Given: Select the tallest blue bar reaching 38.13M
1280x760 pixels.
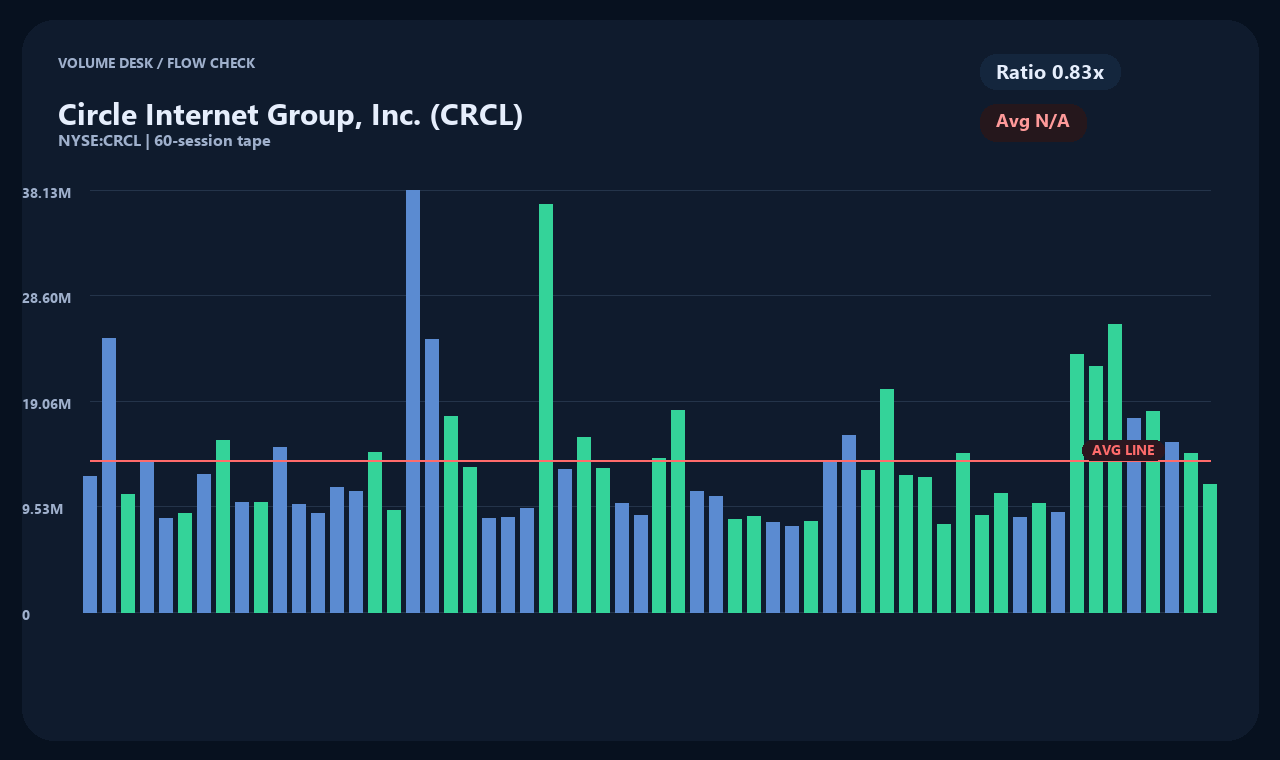Looking at the screenshot, I should click(413, 401).
